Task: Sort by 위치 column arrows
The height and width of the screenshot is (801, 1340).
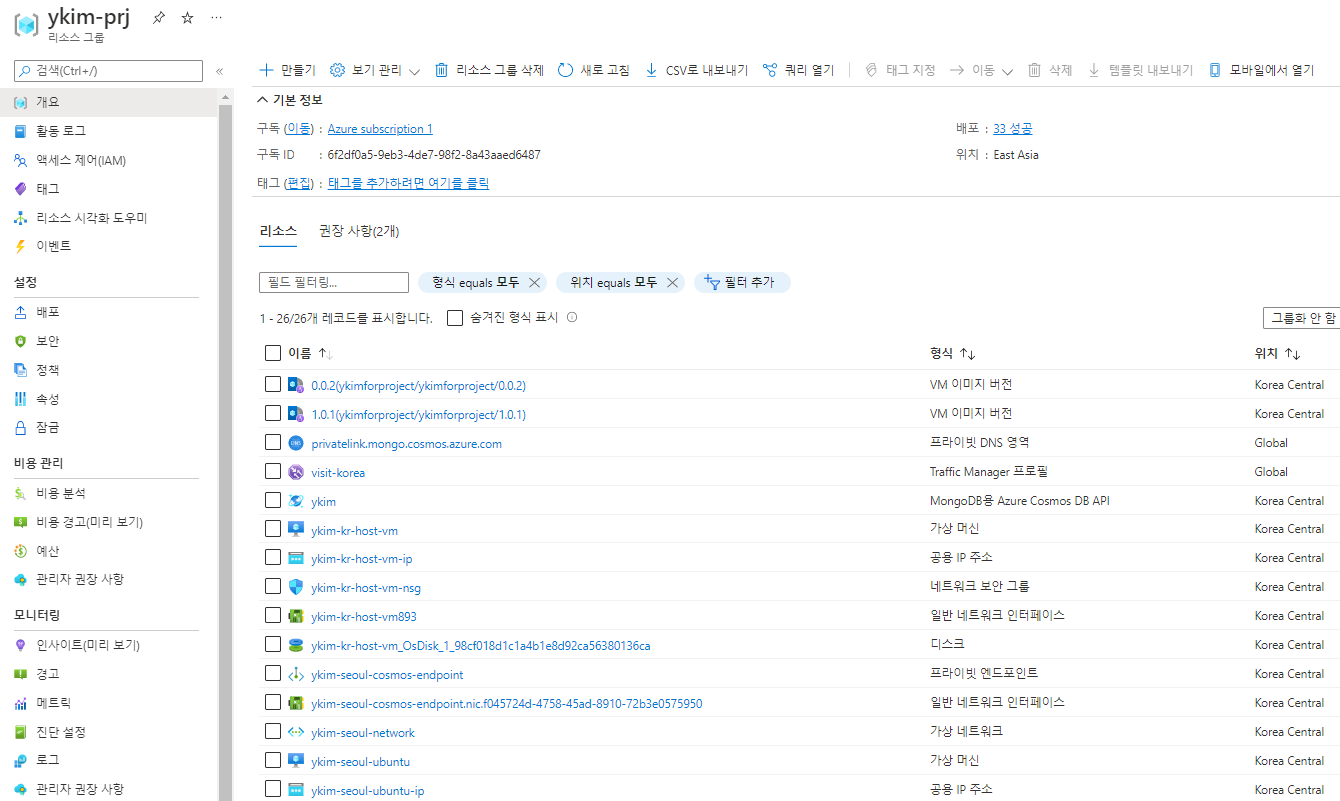Action: click(x=1292, y=354)
